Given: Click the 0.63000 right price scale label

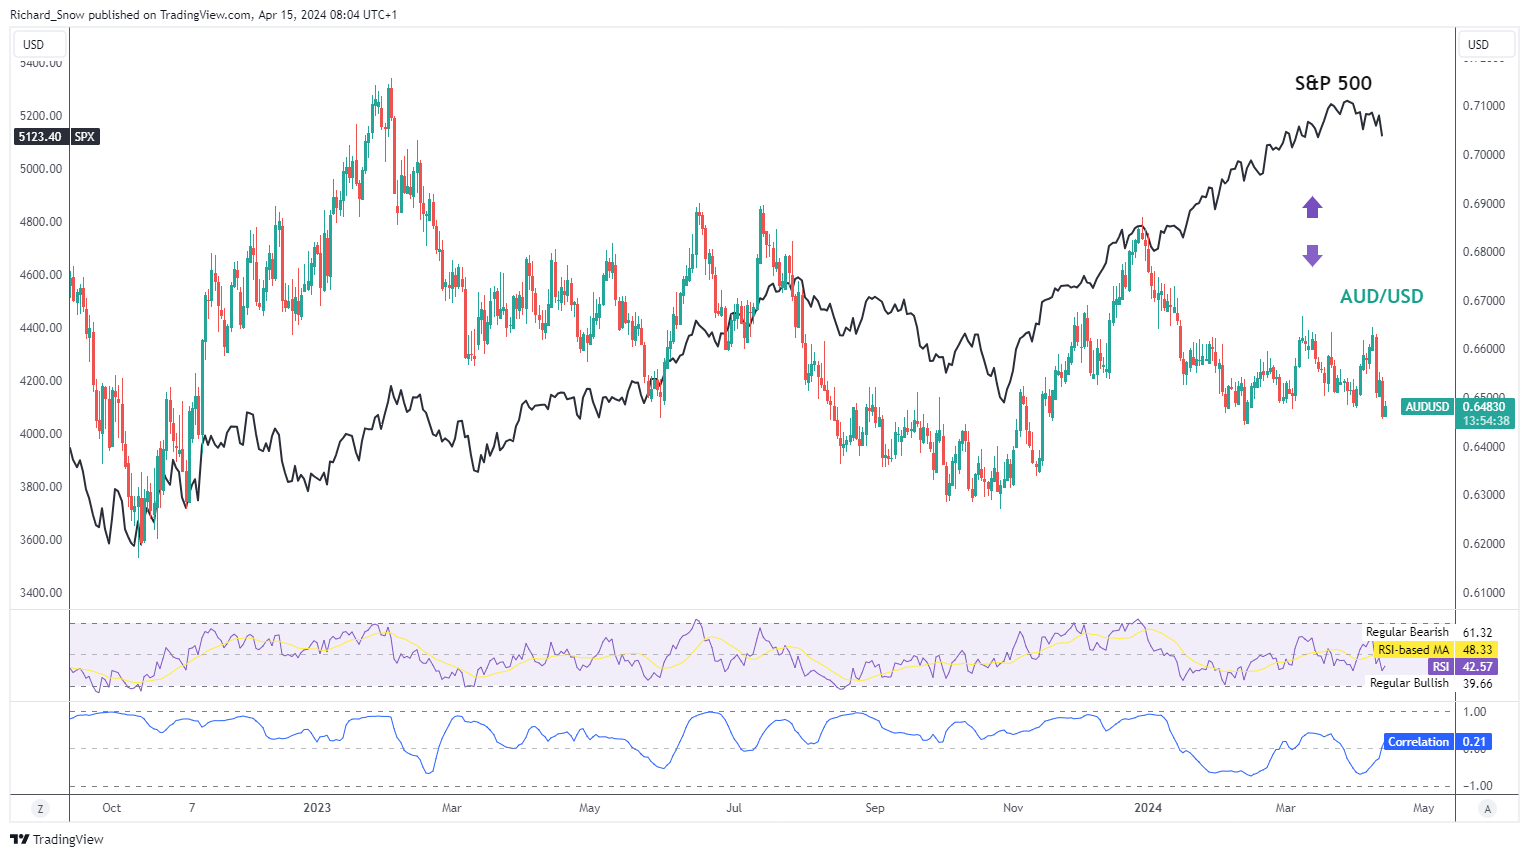Looking at the screenshot, I should click(1484, 495).
